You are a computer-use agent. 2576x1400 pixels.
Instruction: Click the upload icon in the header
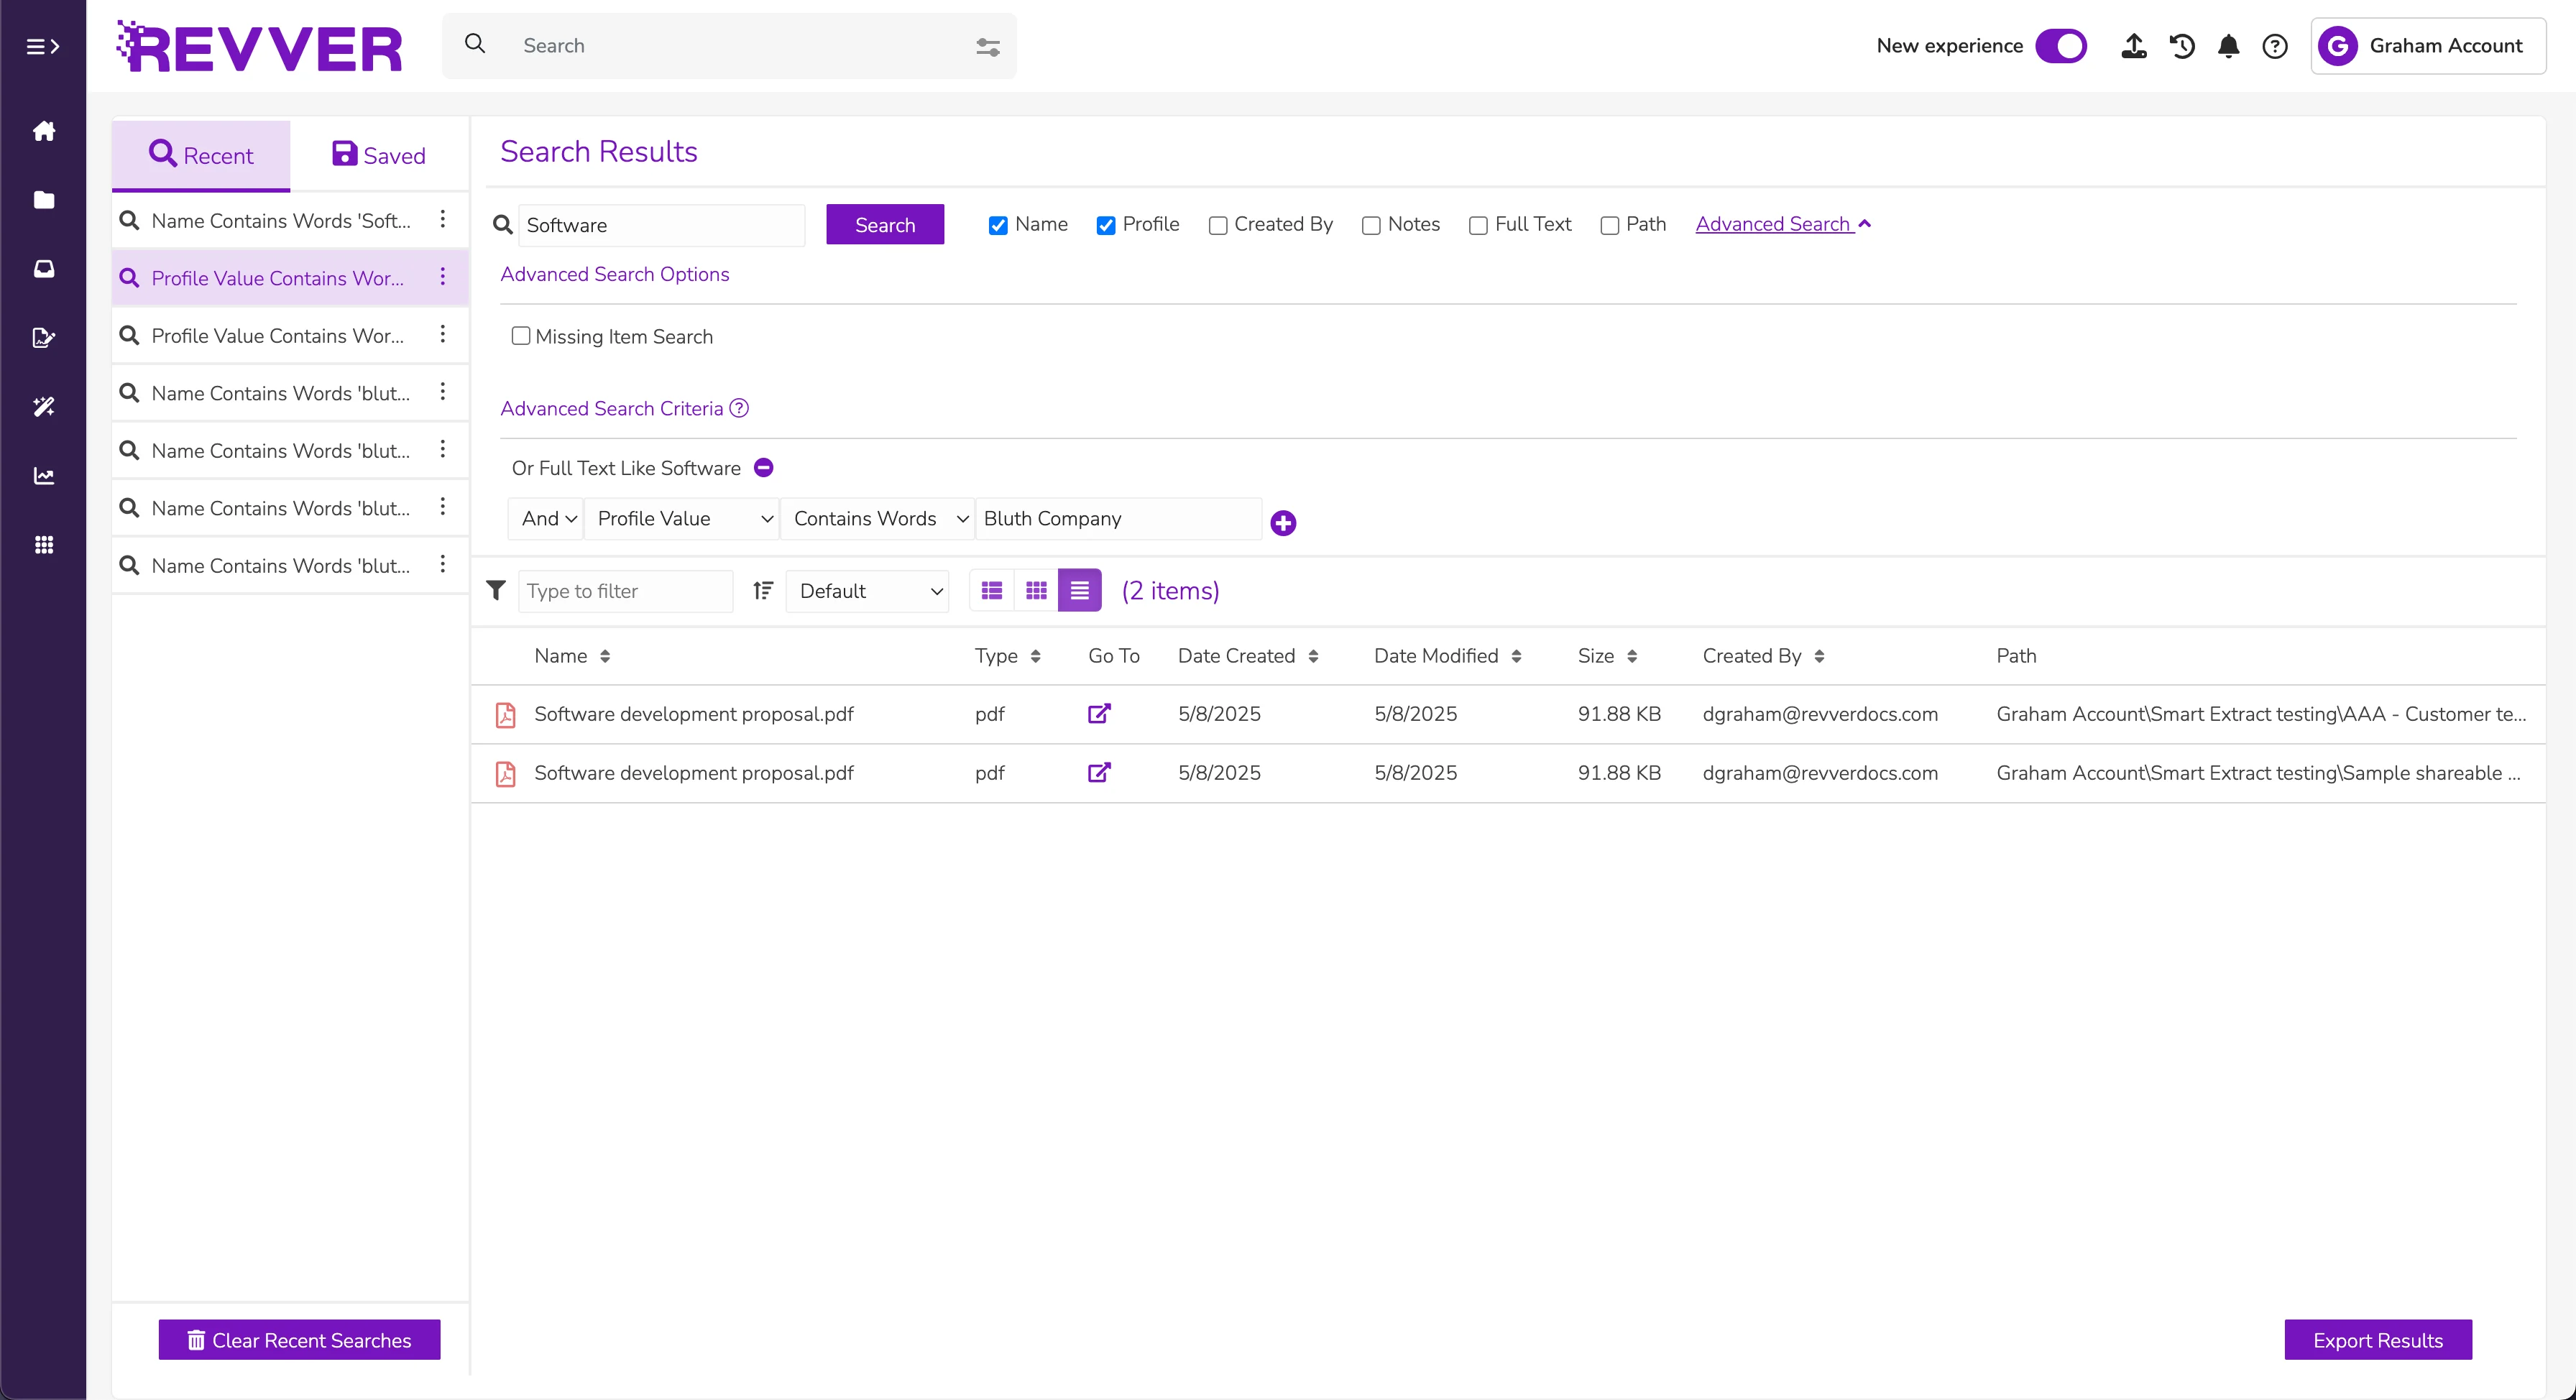pyautogui.click(x=2133, y=46)
